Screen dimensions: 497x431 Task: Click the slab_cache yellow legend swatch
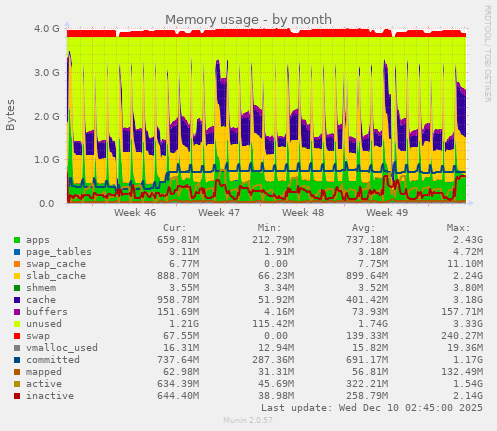click(x=17, y=276)
